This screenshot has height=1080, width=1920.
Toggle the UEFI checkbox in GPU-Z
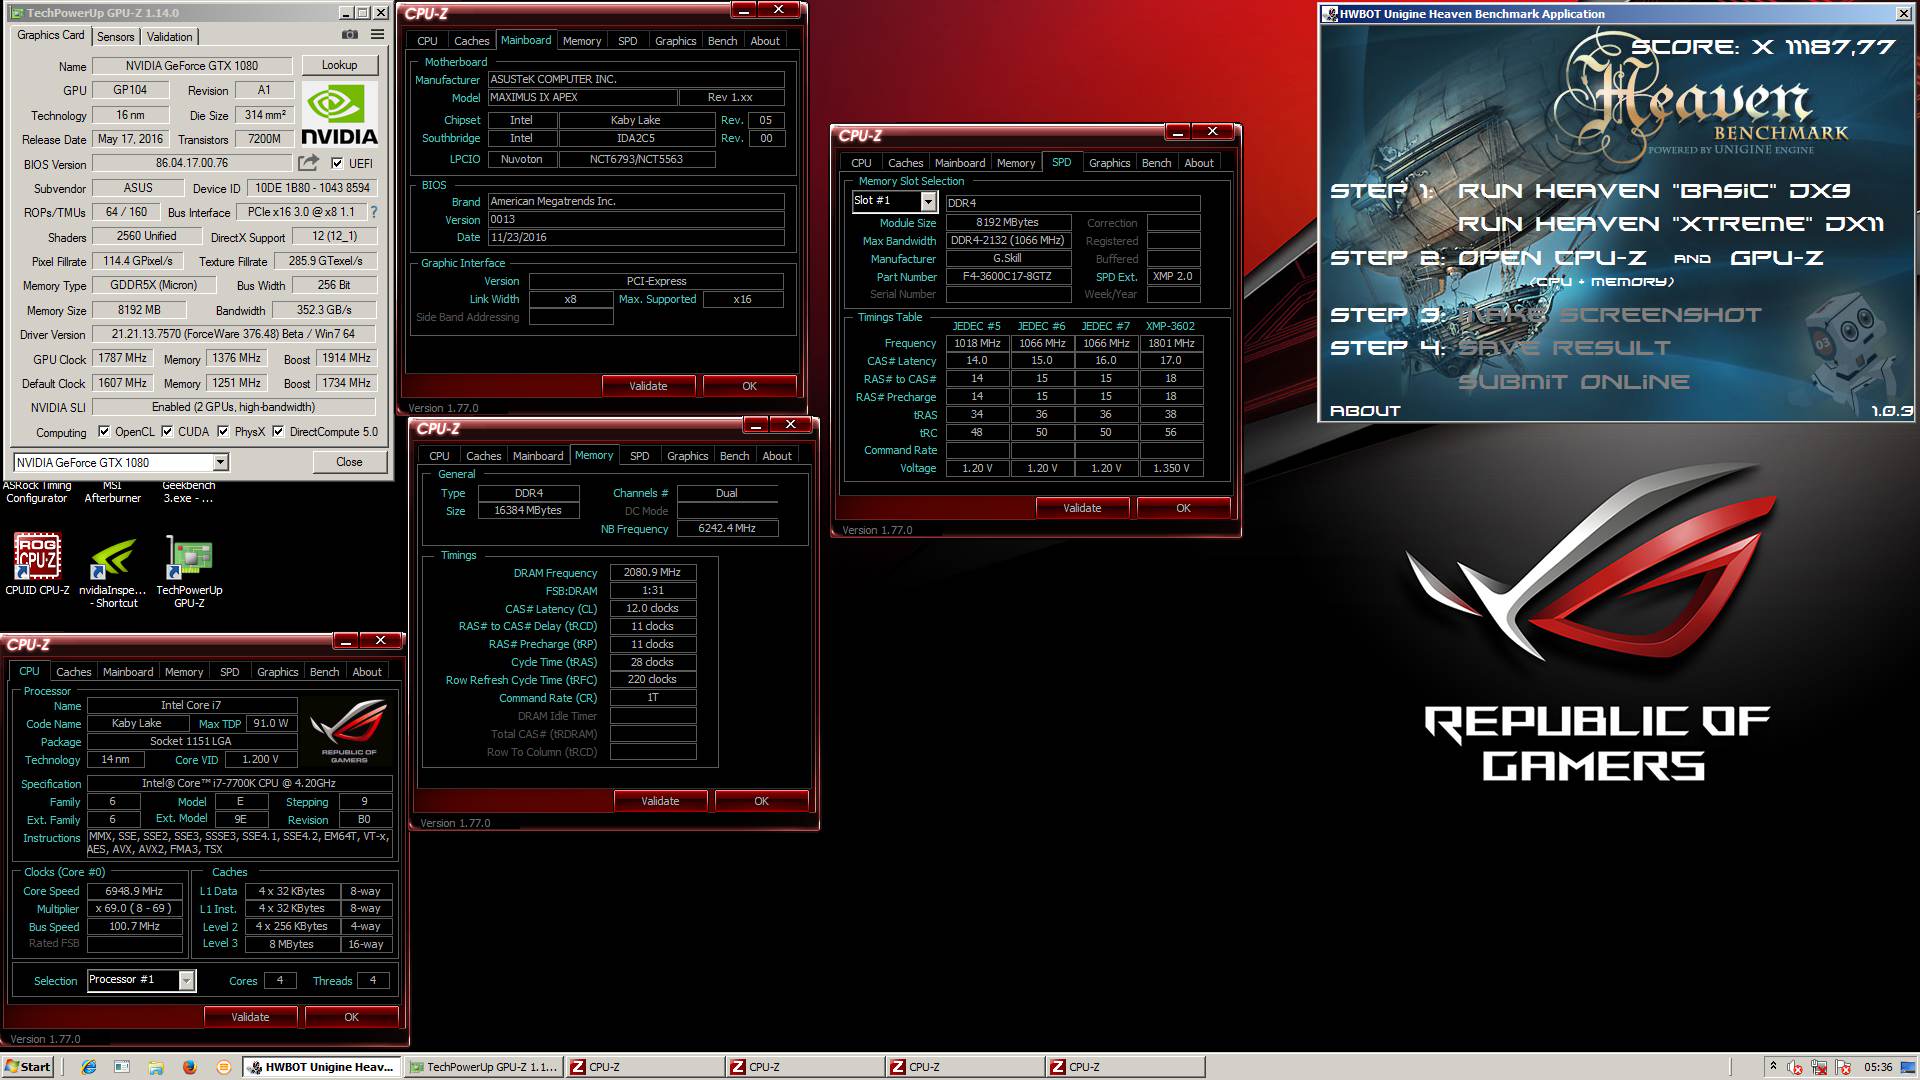(x=337, y=163)
